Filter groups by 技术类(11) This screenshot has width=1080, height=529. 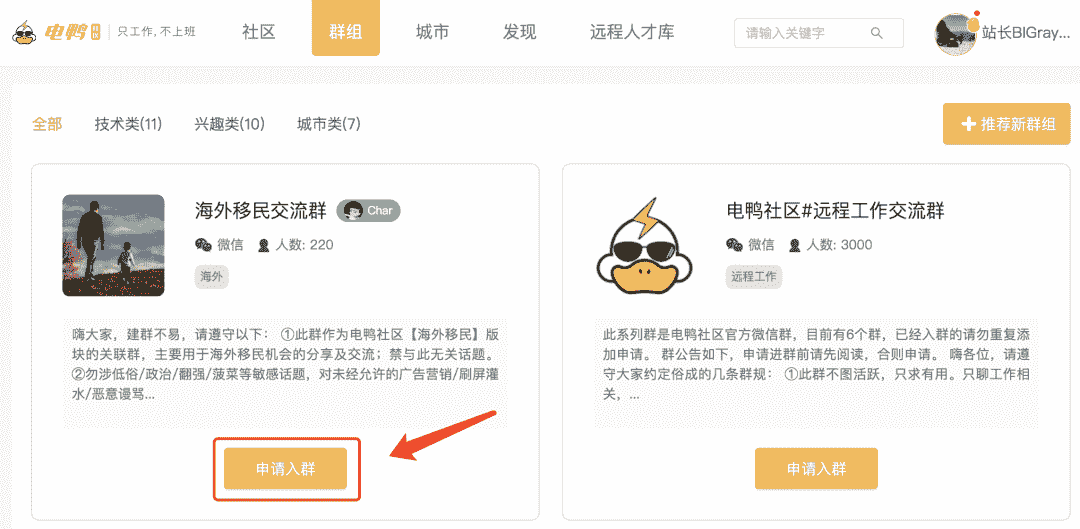tap(128, 124)
